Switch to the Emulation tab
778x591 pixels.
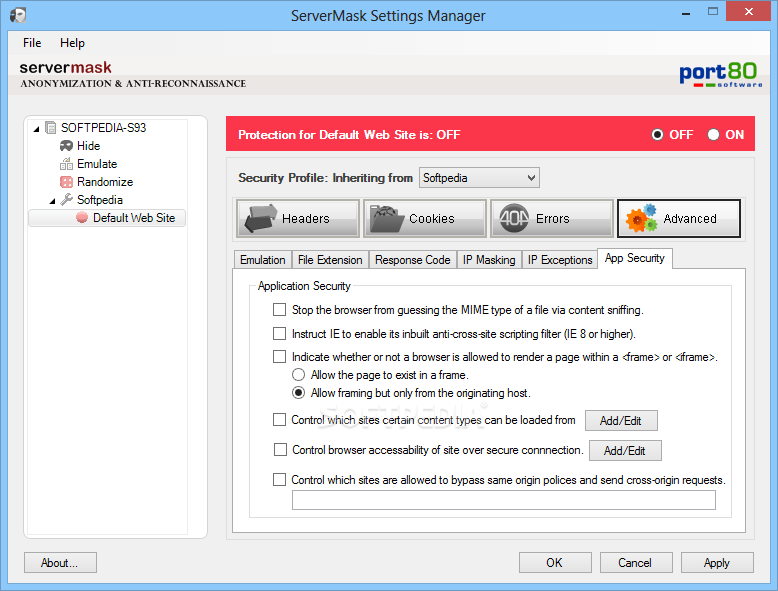click(262, 260)
